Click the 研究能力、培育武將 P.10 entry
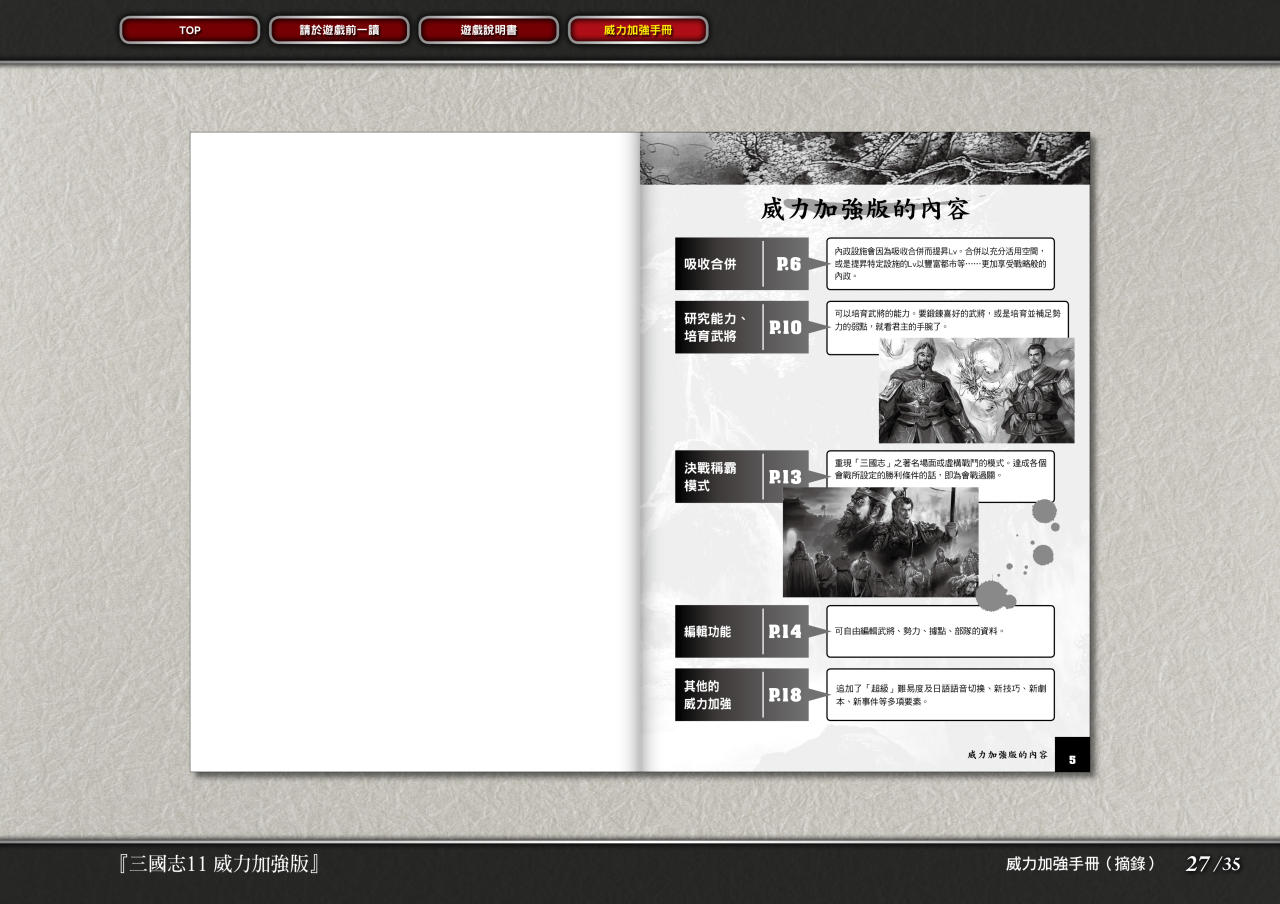The width and height of the screenshot is (1280, 904). tap(742, 327)
